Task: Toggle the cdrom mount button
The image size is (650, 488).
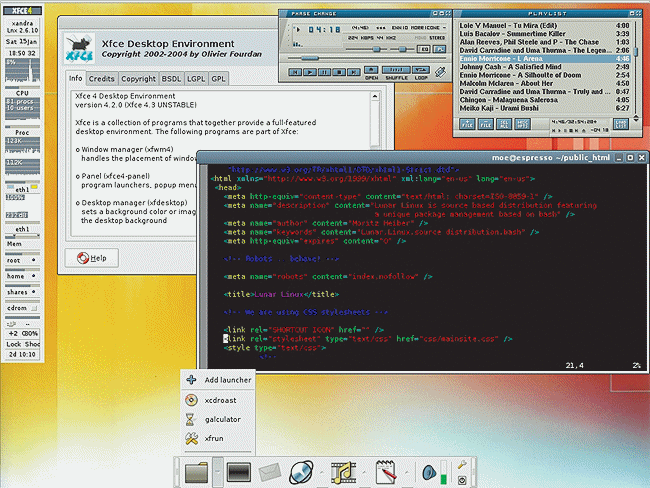Action: pyautogui.click(x=34, y=308)
